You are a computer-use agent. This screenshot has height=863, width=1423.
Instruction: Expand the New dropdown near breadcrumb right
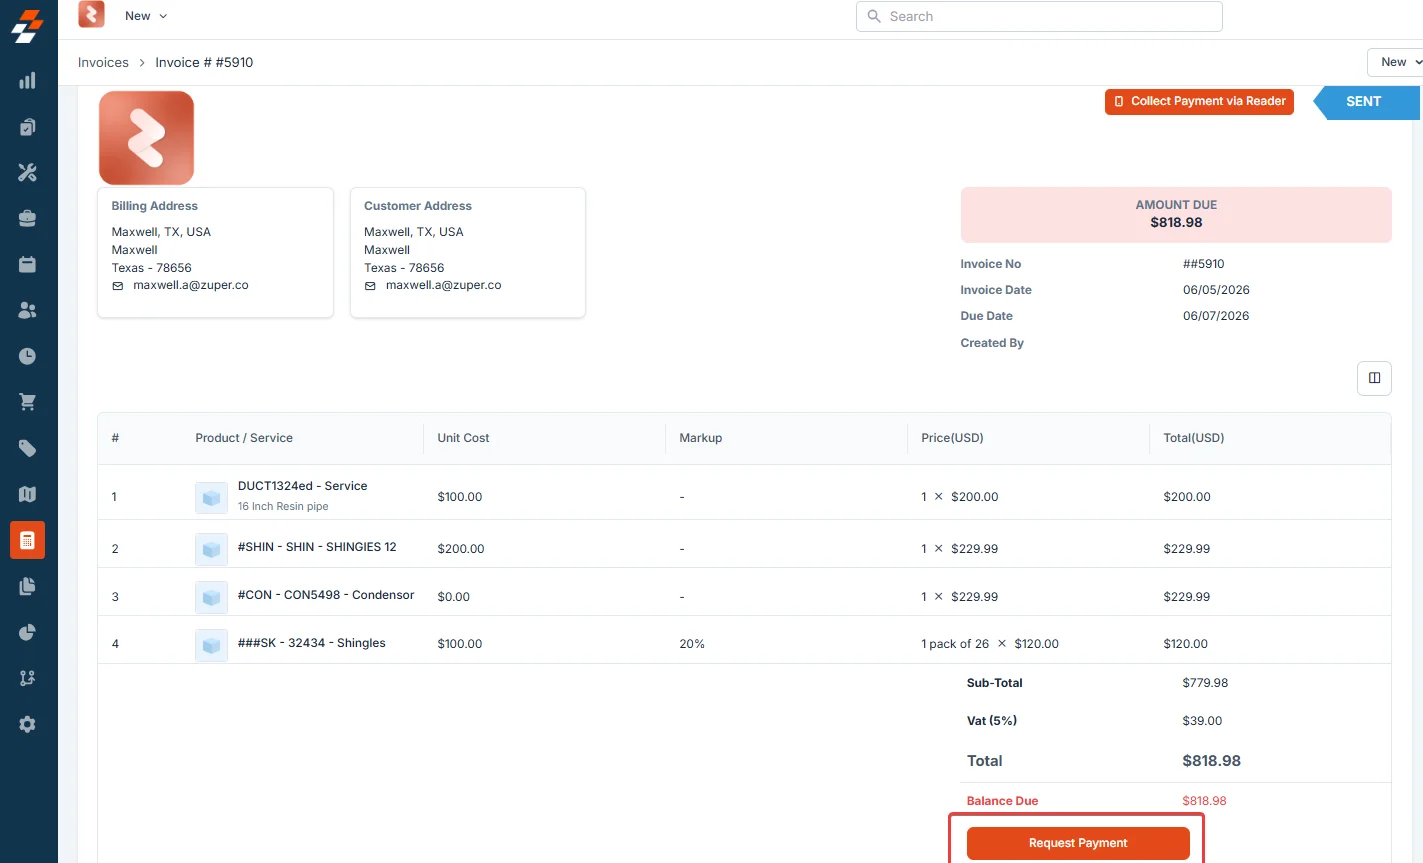tap(1395, 62)
